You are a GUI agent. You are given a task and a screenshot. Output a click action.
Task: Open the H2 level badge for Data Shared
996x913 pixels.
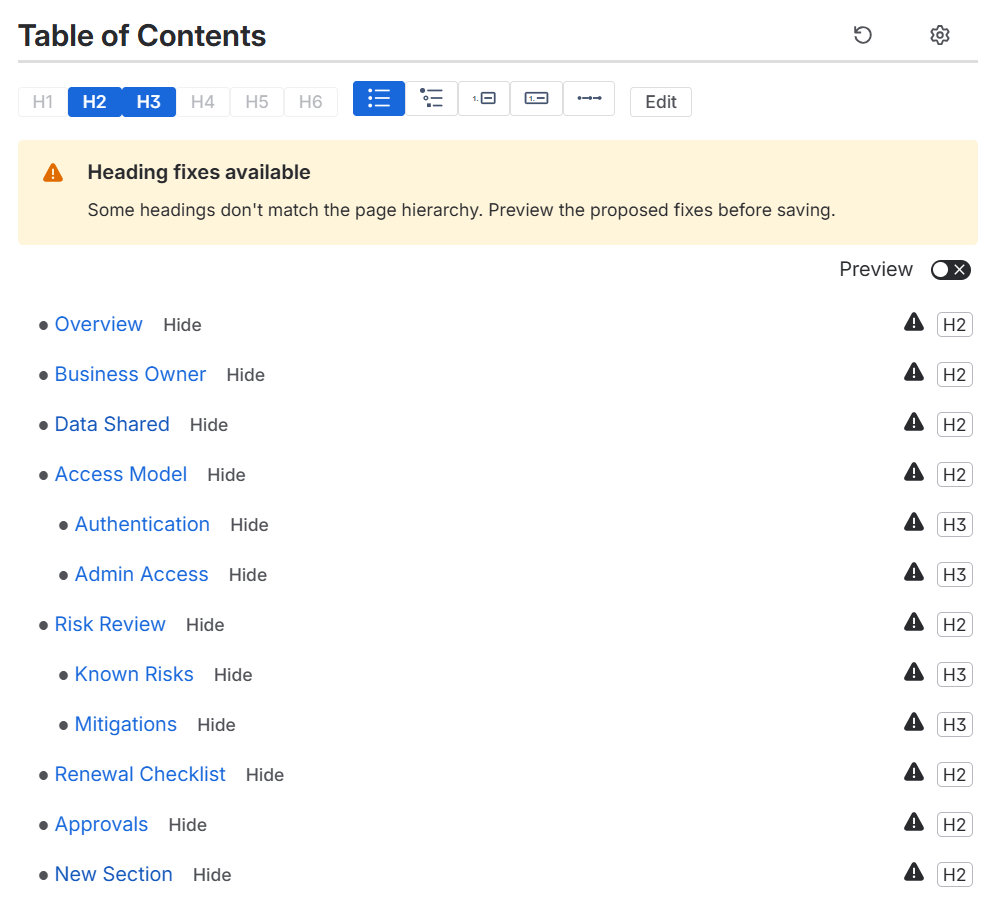point(954,424)
